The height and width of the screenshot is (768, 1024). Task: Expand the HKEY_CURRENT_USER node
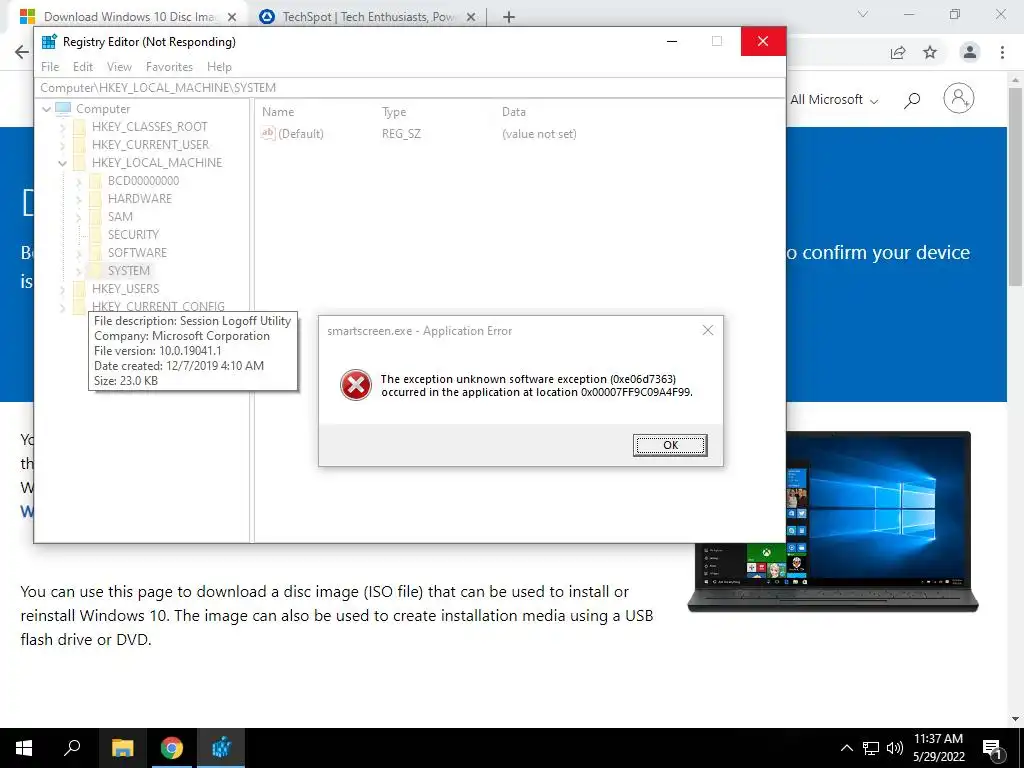pos(63,145)
